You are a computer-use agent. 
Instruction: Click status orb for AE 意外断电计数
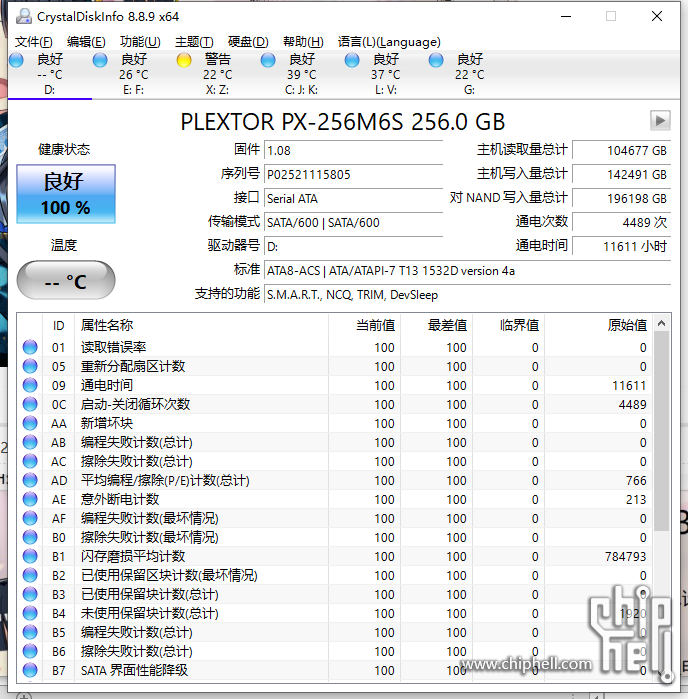point(30,499)
